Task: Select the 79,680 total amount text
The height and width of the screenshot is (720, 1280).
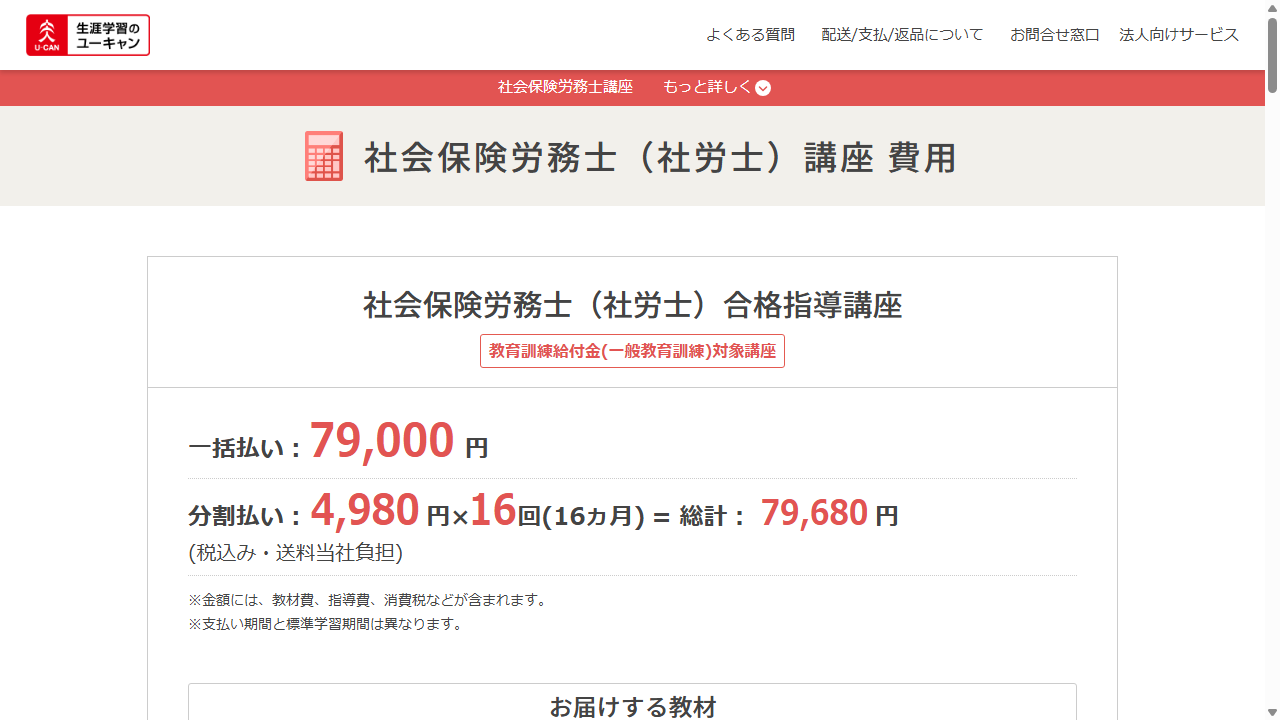Action: (x=814, y=513)
